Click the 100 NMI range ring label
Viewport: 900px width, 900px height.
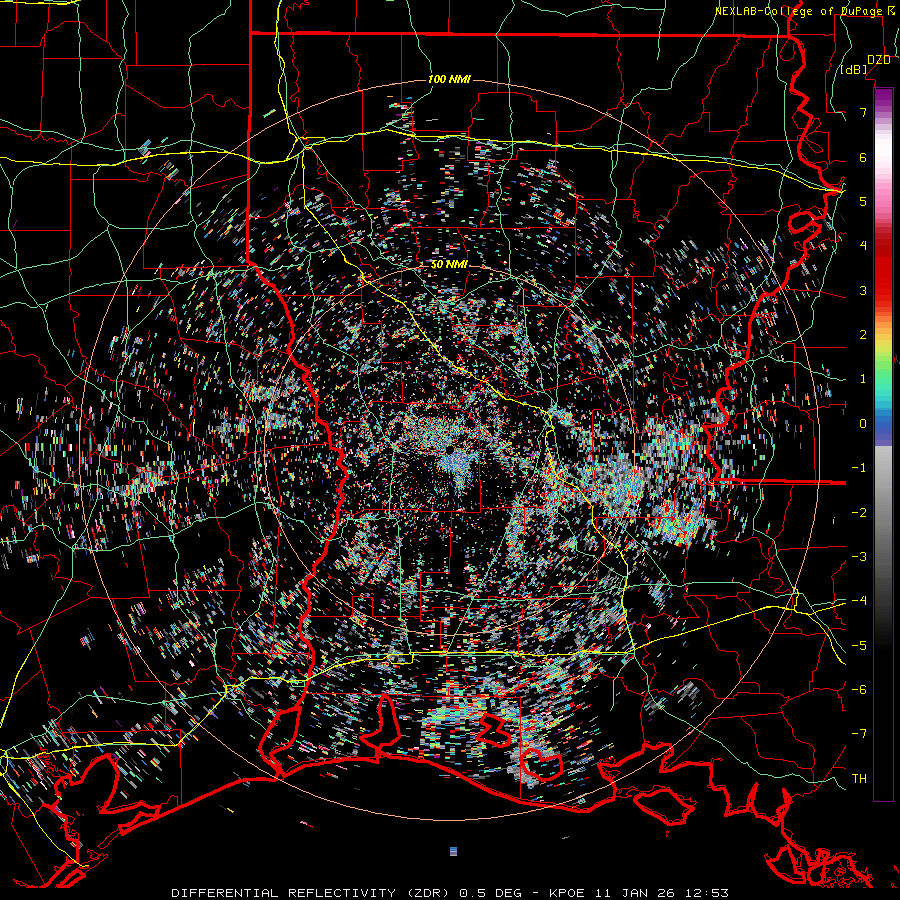449,79
